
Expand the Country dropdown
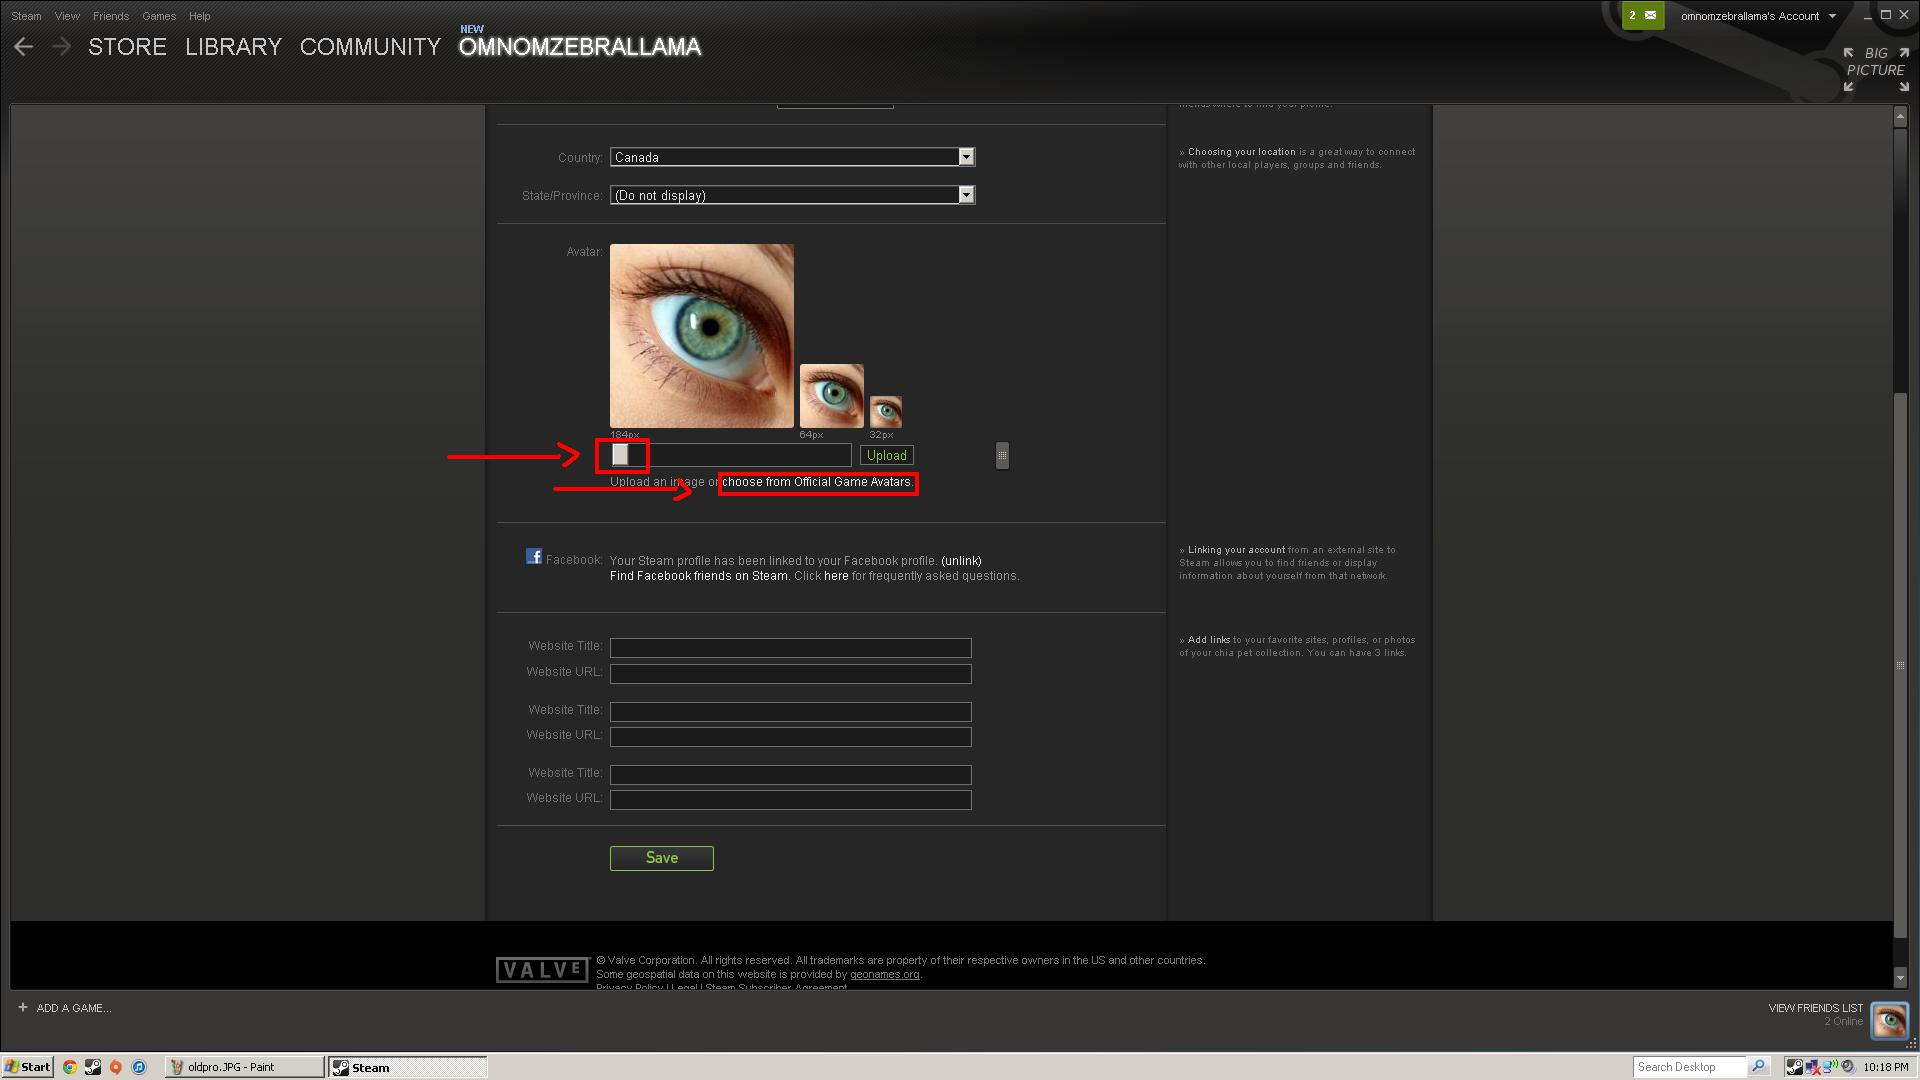[x=966, y=157]
